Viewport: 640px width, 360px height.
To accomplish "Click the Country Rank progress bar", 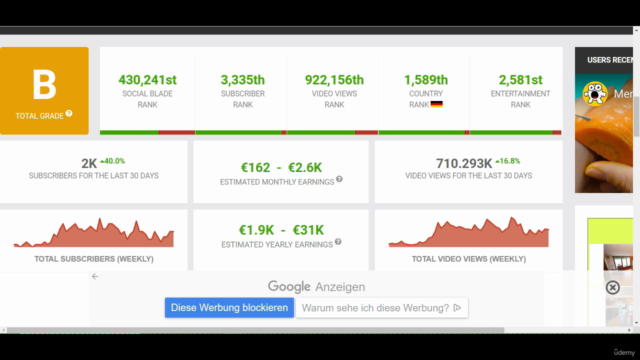I will click(x=424, y=133).
